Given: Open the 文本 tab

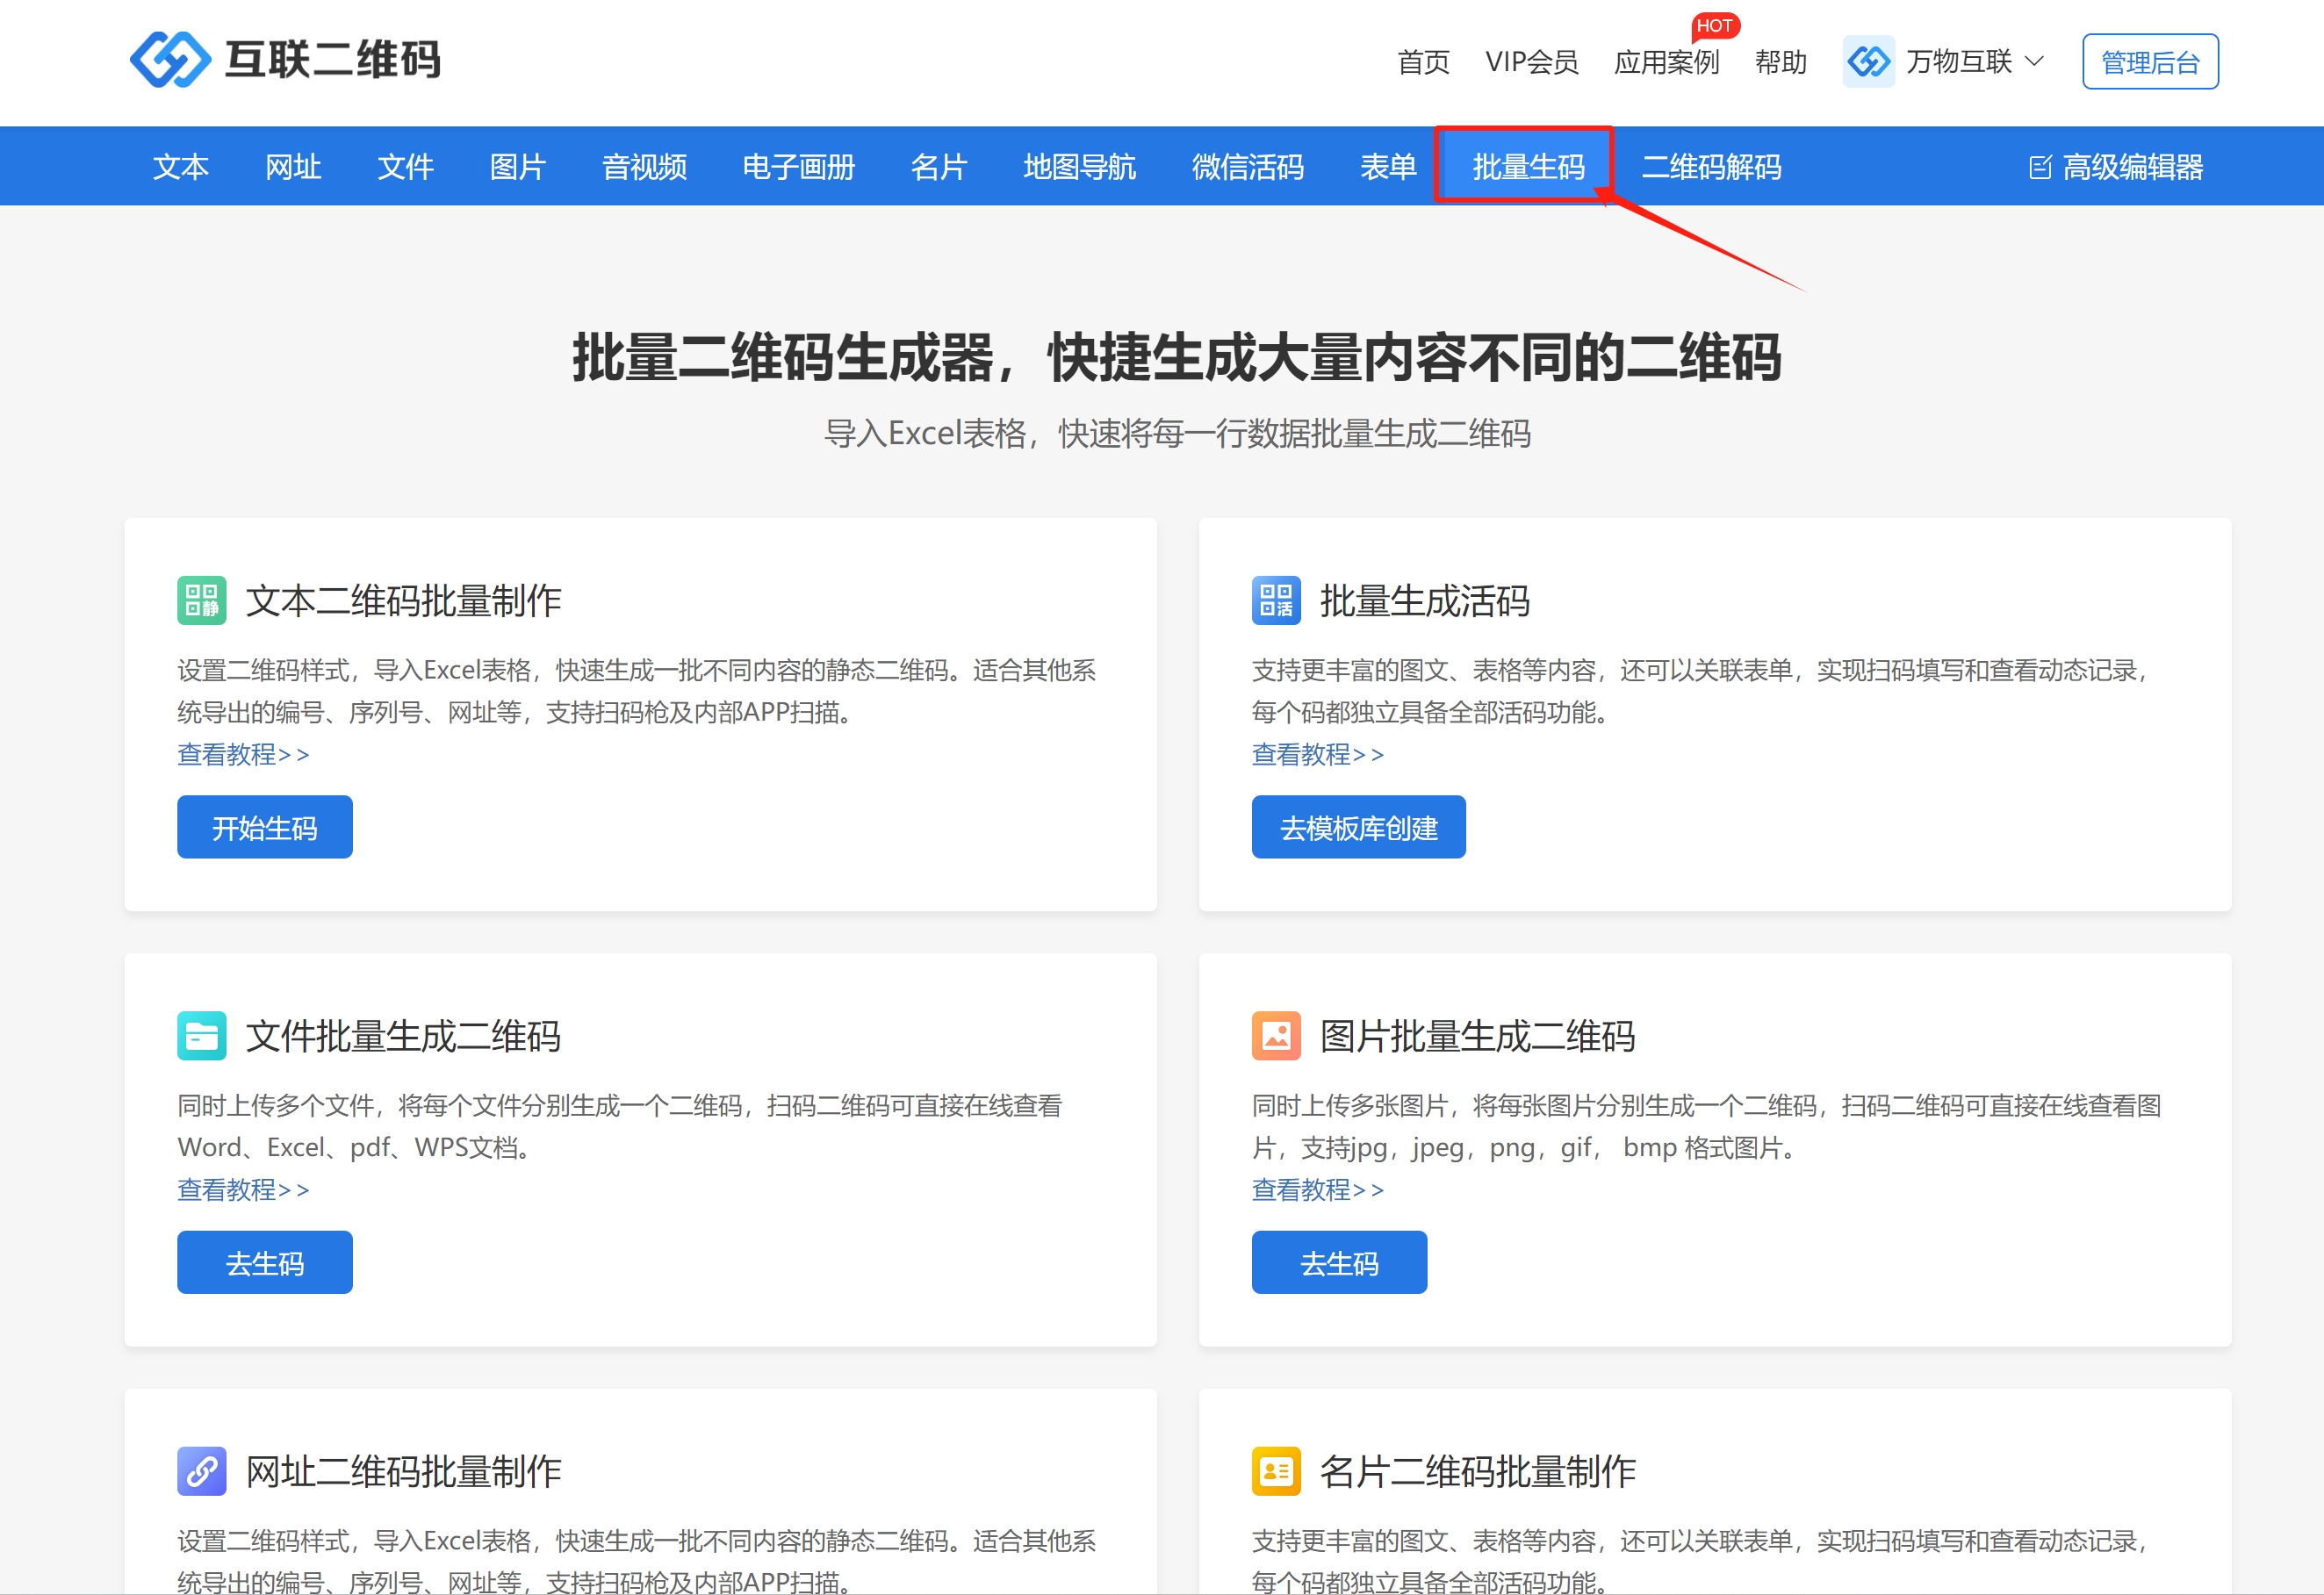Looking at the screenshot, I should click(x=180, y=167).
